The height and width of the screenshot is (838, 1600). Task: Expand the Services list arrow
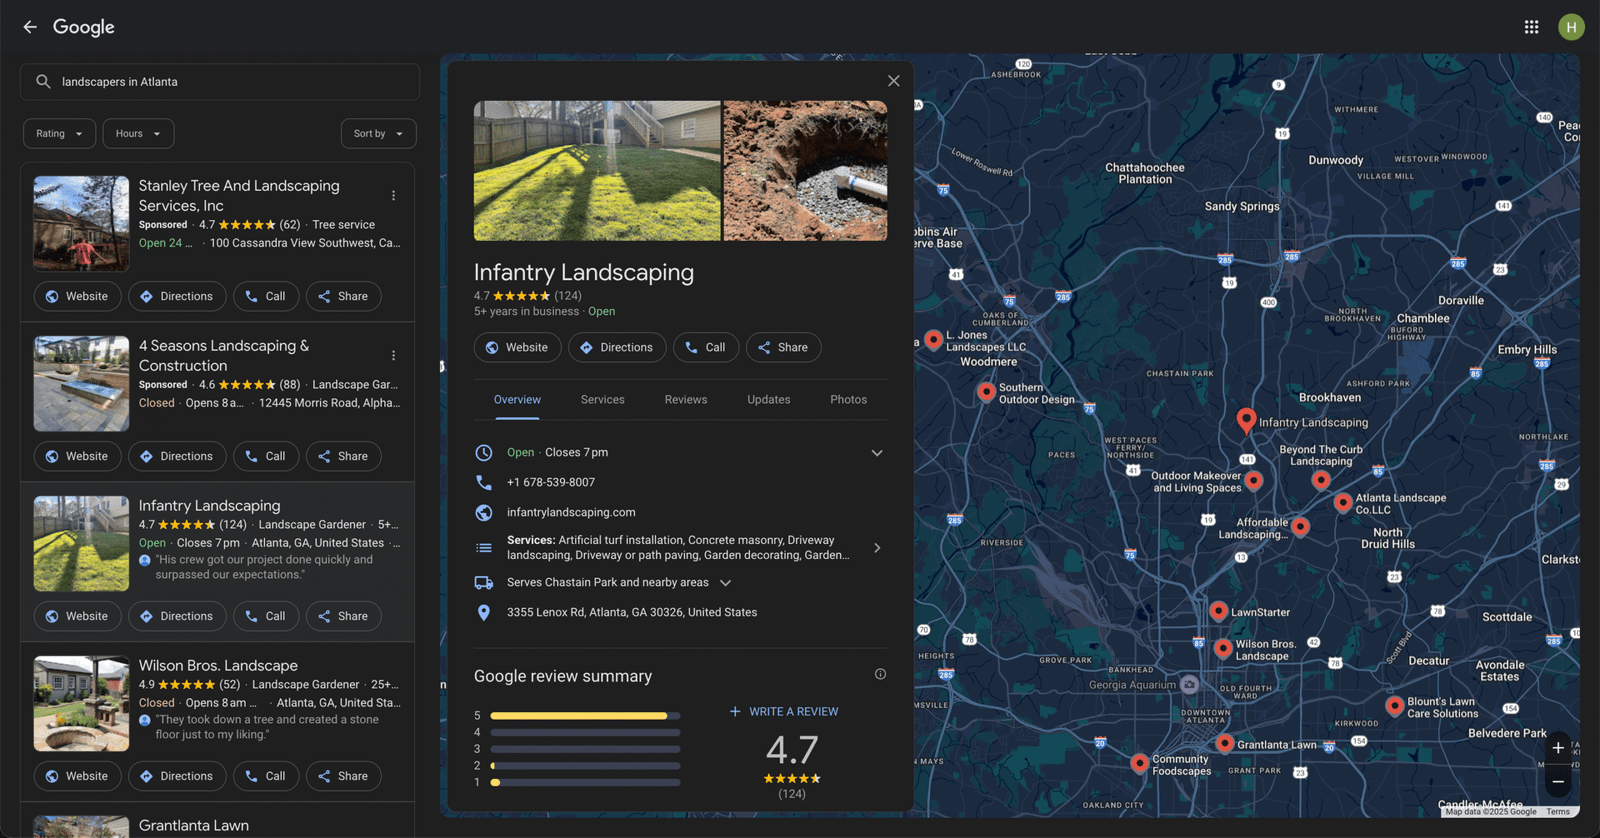877,548
